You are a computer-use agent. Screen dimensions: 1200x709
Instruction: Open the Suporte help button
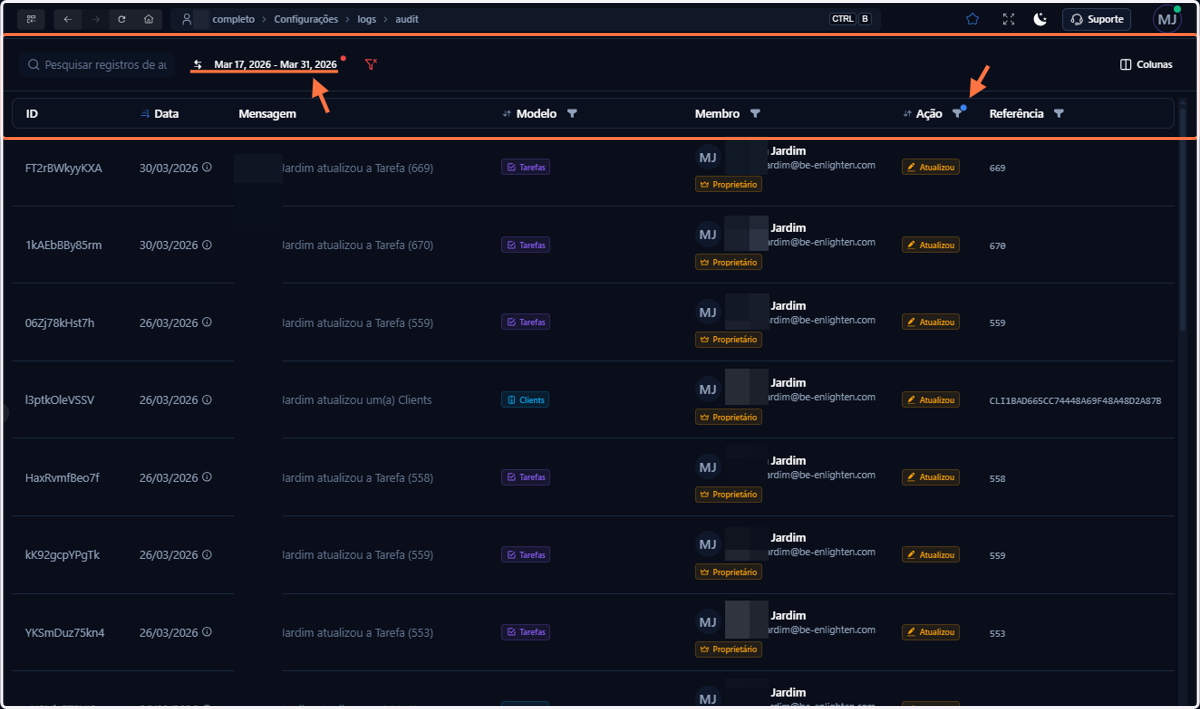(x=1096, y=19)
